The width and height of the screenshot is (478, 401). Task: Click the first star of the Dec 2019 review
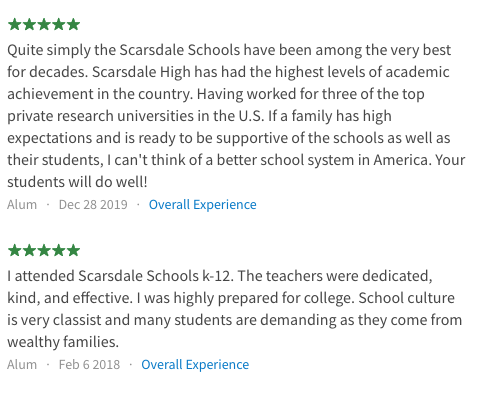(14, 25)
